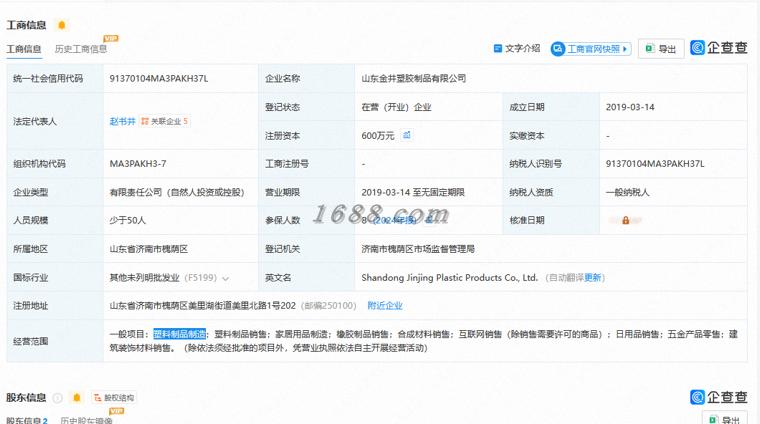
Task: Click 其他未列明批发业 industry text
Action: pyautogui.click(x=144, y=278)
